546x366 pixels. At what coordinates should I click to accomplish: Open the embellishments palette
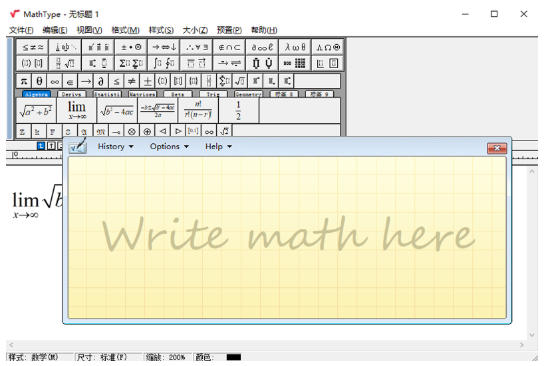click(x=98, y=47)
